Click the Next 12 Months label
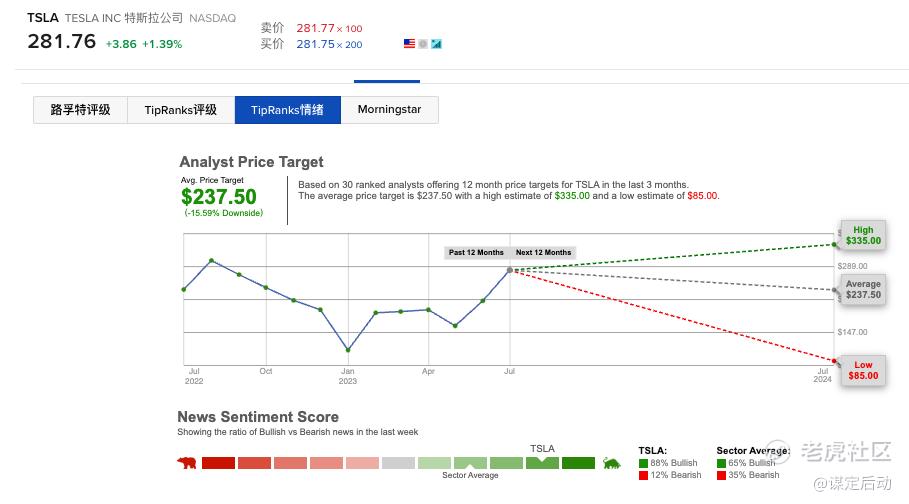The height and width of the screenshot is (504, 909). point(543,253)
